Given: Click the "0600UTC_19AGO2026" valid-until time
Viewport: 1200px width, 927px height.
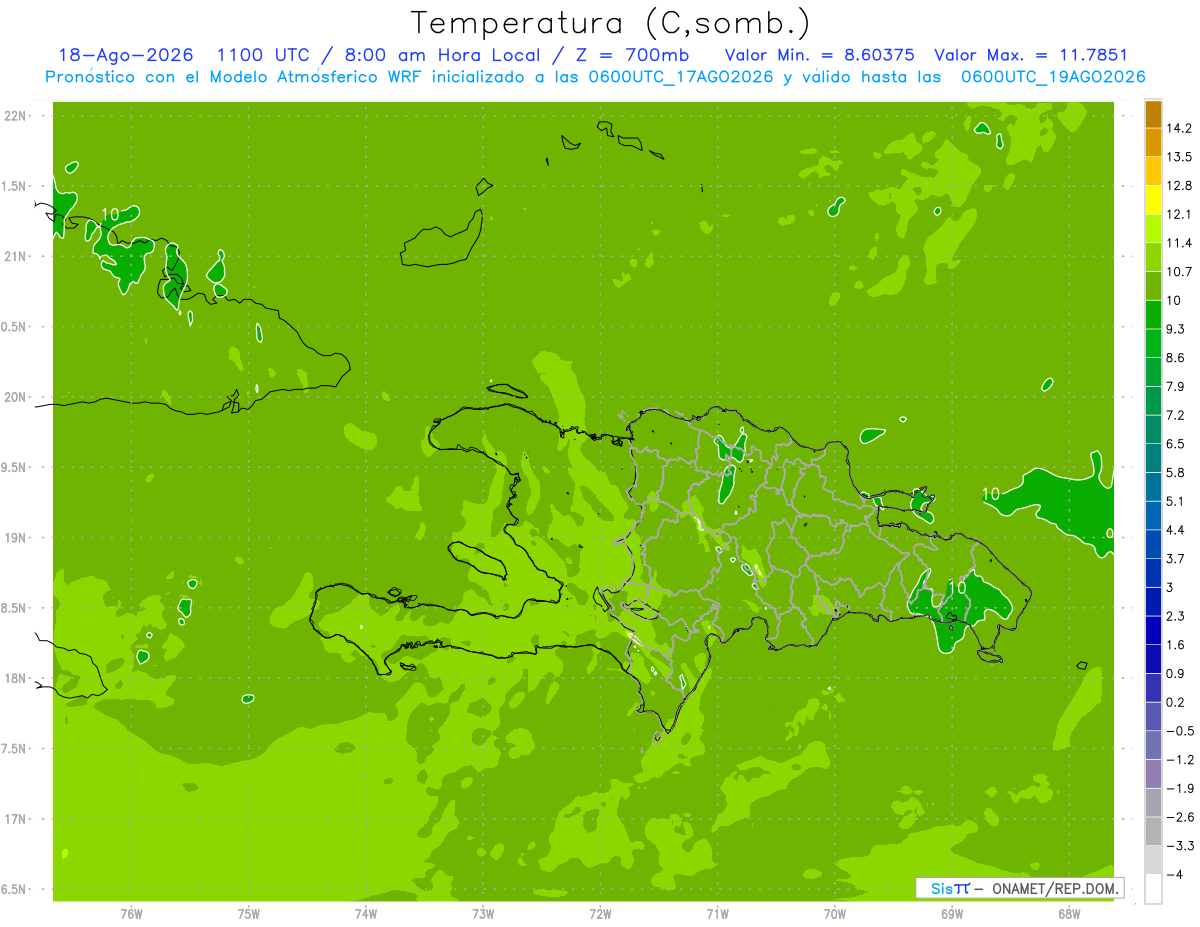Looking at the screenshot, I should pyautogui.click(x=1053, y=77).
